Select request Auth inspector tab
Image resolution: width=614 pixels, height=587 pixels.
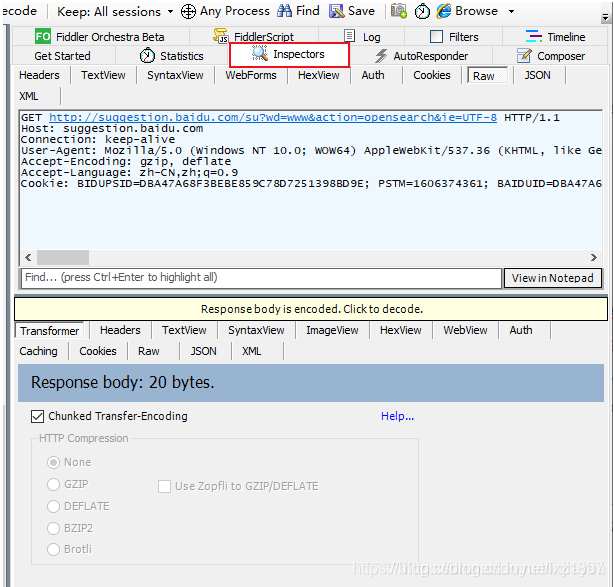(x=373, y=75)
